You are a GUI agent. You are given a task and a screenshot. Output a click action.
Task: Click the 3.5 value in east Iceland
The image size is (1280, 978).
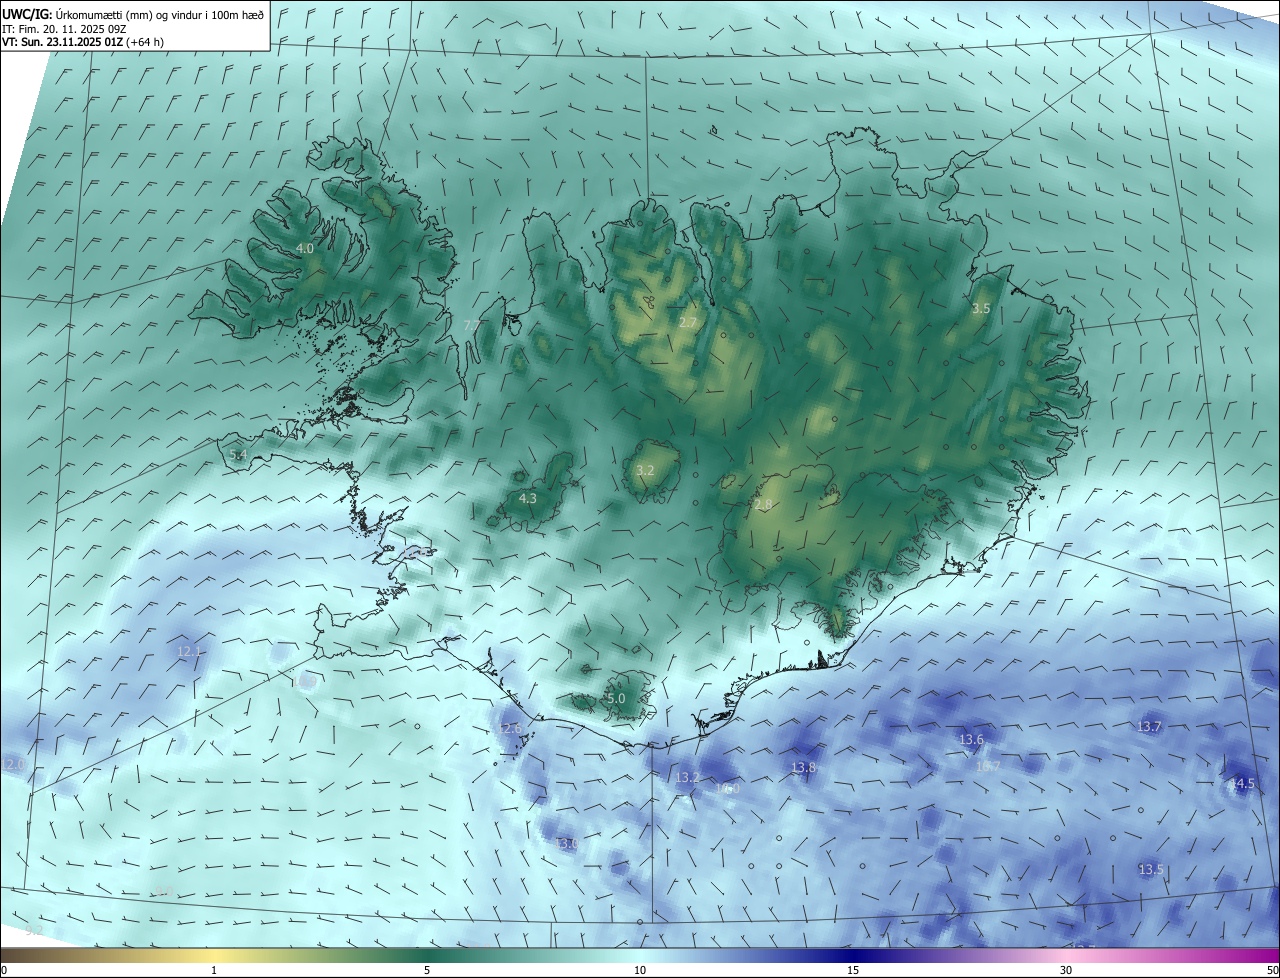(x=981, y=309)
